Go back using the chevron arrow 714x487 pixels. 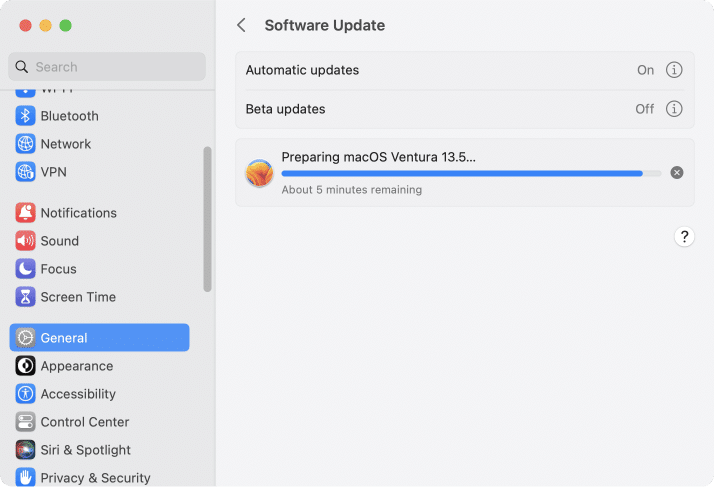pyautogui.click(x=241, y=26)
